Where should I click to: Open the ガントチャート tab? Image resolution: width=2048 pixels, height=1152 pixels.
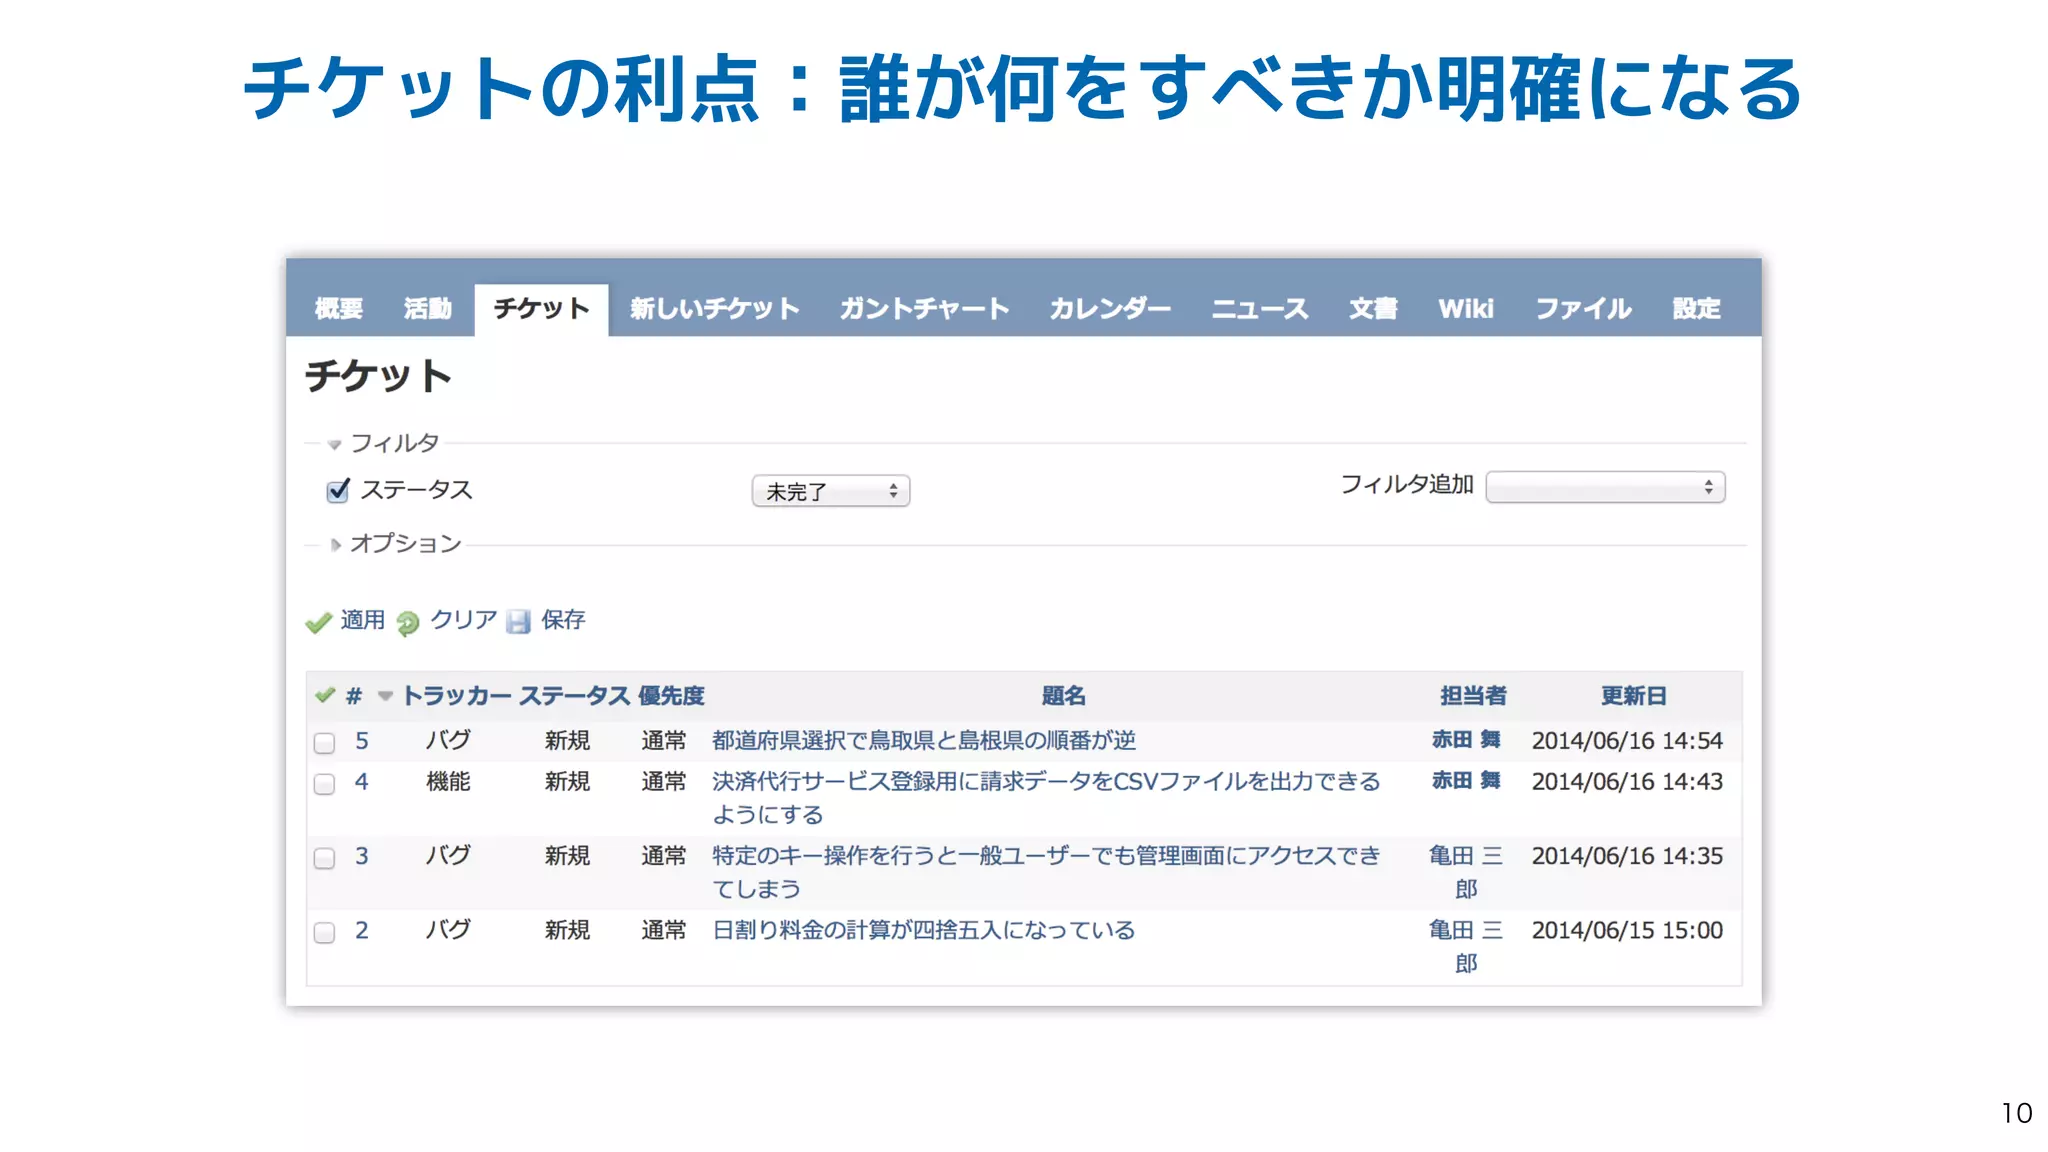[x=924, y=308]
